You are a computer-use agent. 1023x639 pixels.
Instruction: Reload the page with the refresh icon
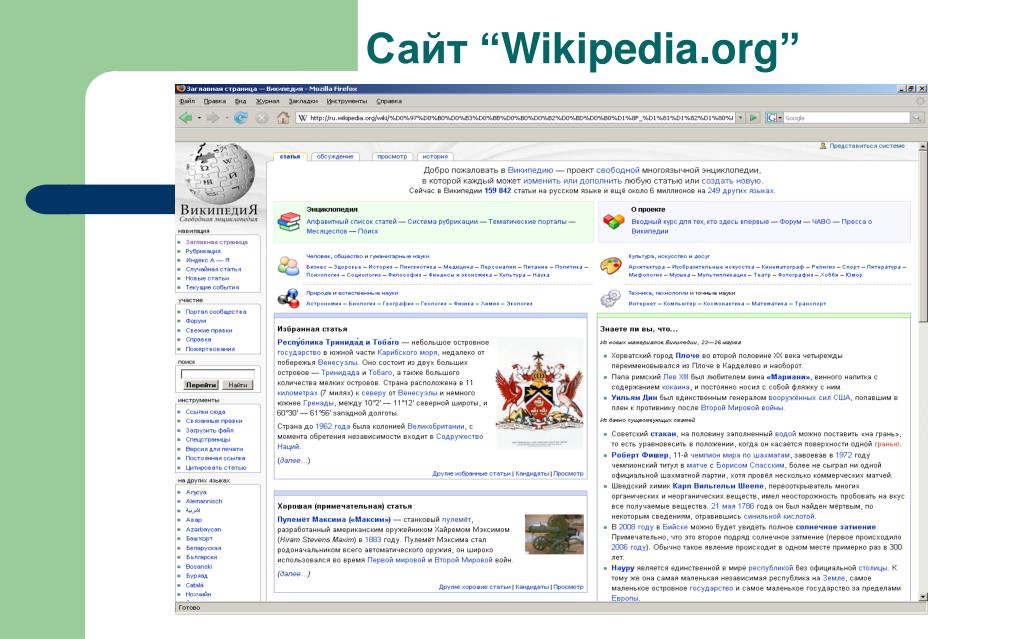click(x=241, y=118)
